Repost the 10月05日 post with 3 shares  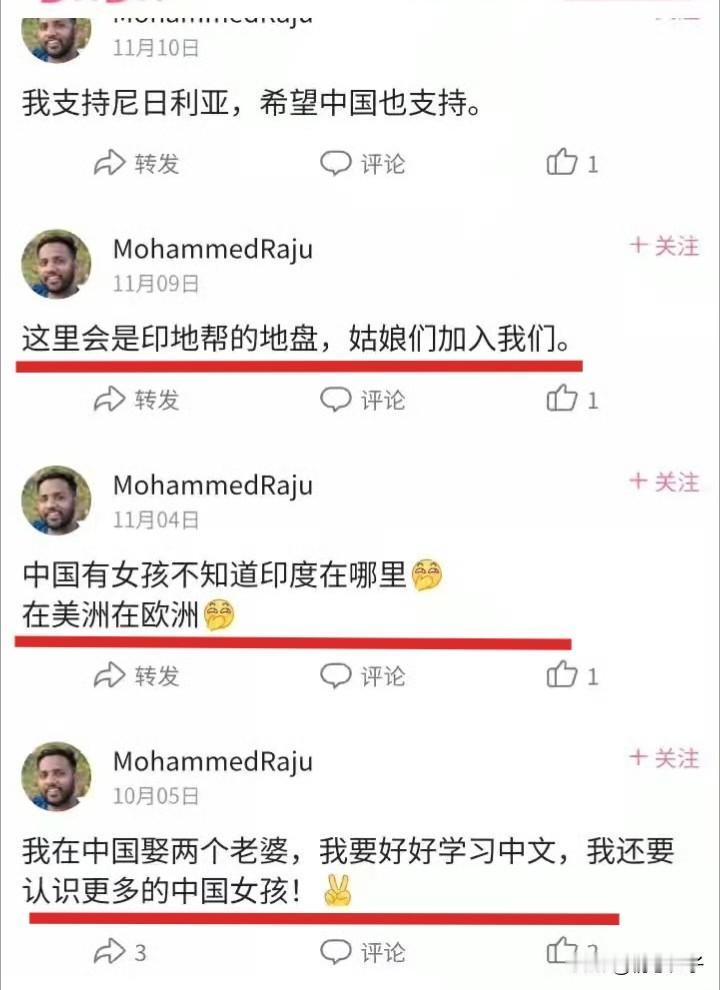[x=120, y=951]
